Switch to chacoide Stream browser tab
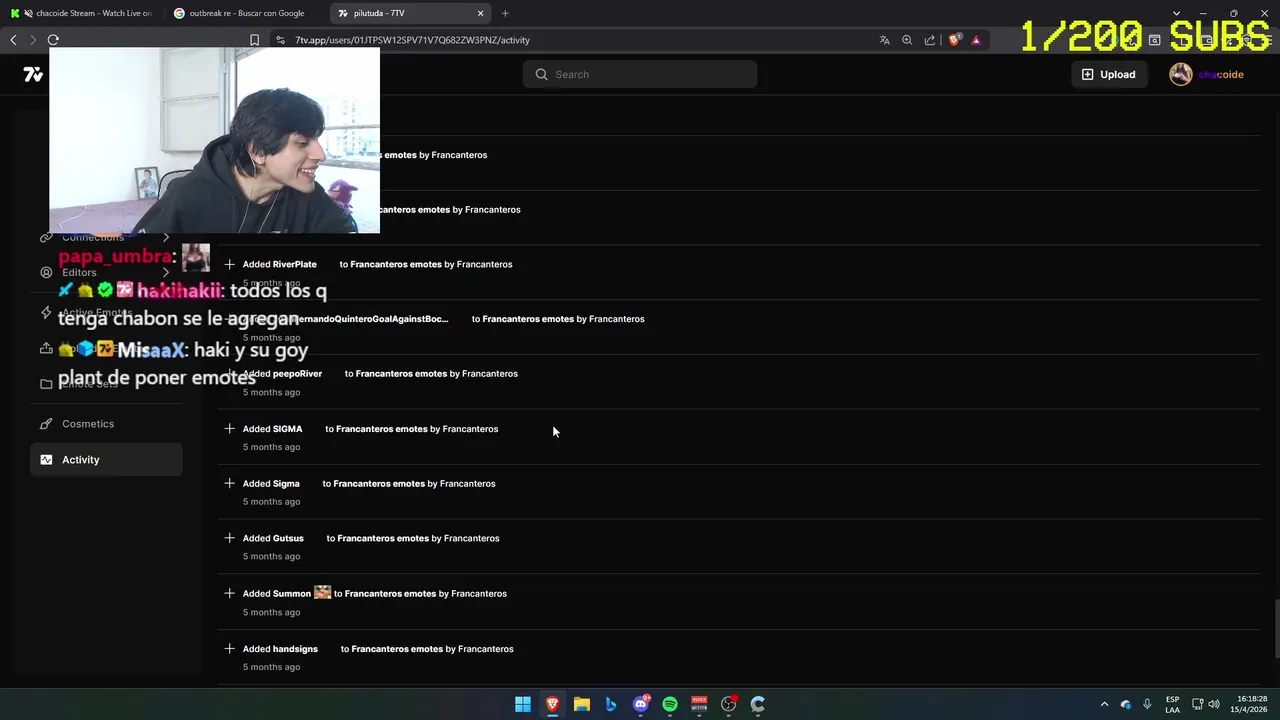 (84, 13)
